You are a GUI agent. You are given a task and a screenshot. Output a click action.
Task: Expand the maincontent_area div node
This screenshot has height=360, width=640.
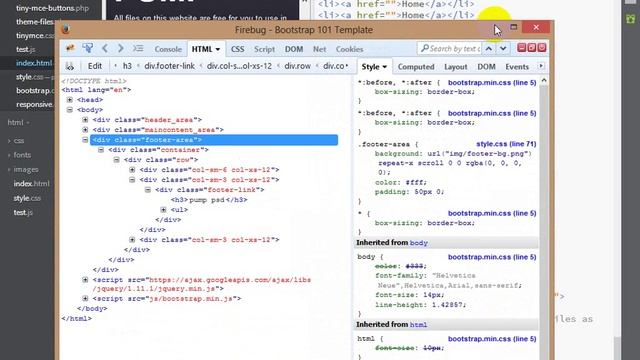(85, 129)
